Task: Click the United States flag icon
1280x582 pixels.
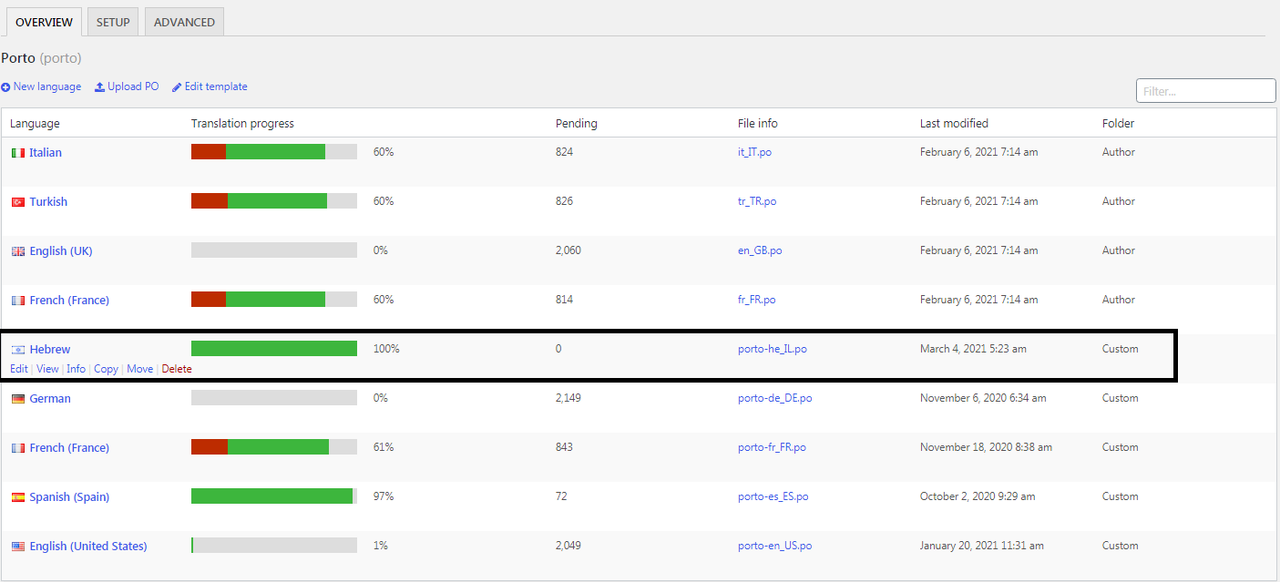Action: [18, 546]
